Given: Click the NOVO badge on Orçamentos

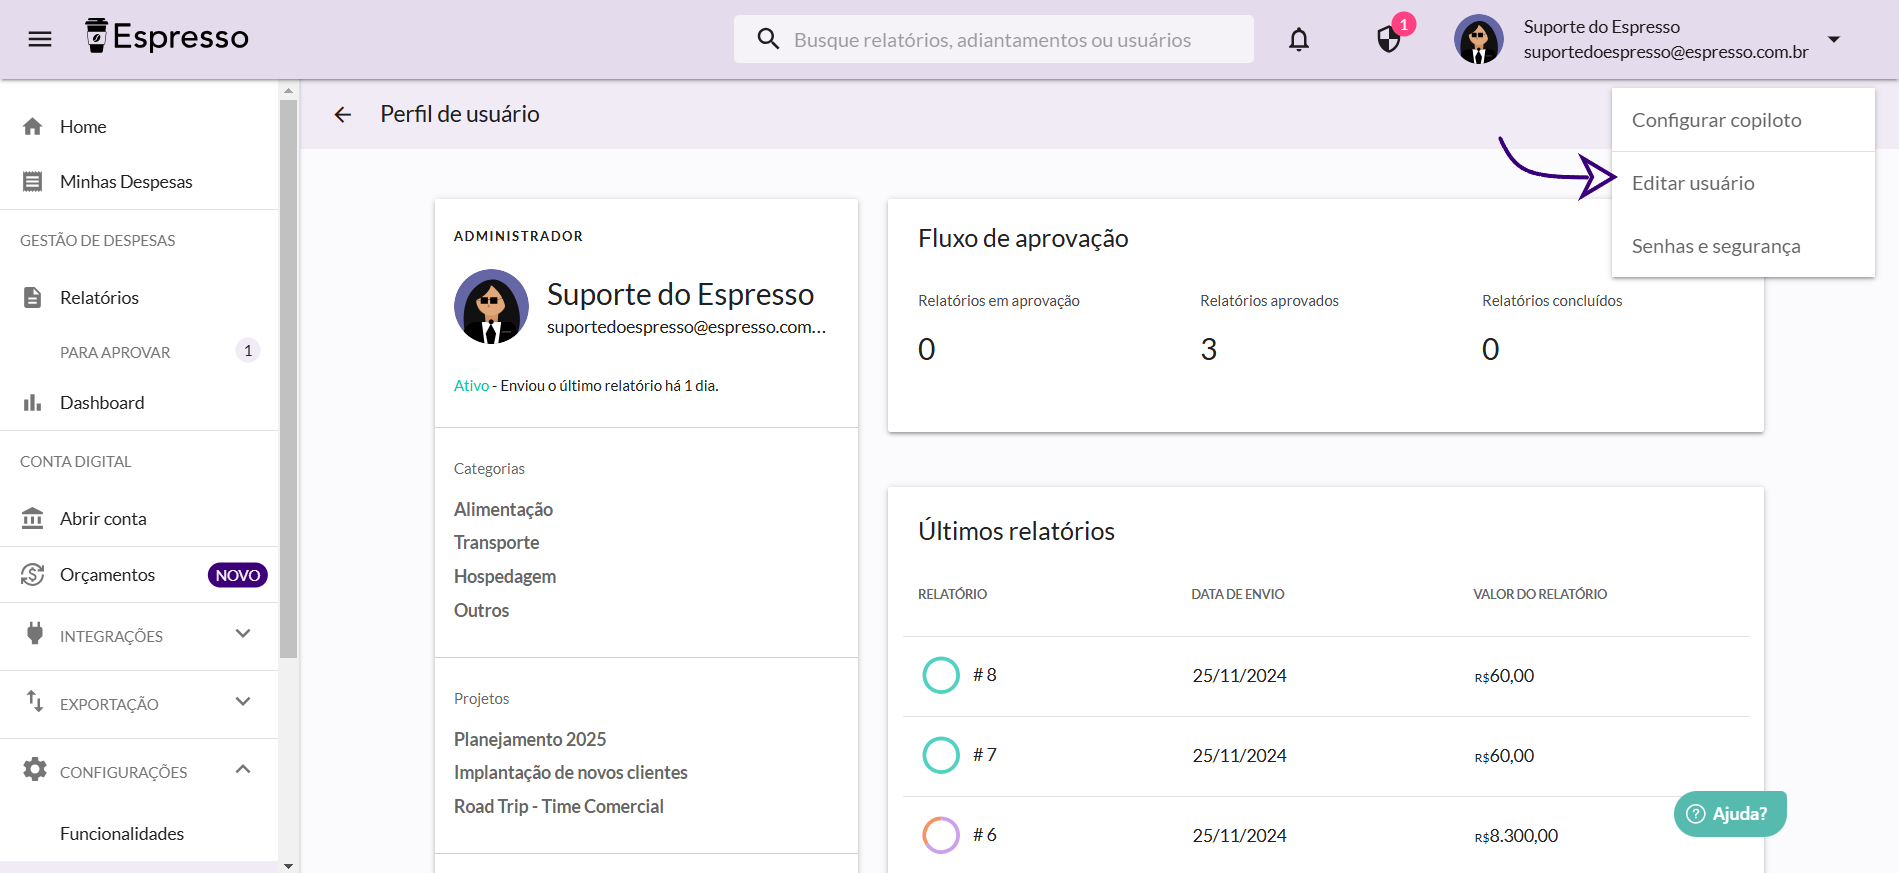Looking at the screenshot, I should pyautogui.click(x=238, y=575).
